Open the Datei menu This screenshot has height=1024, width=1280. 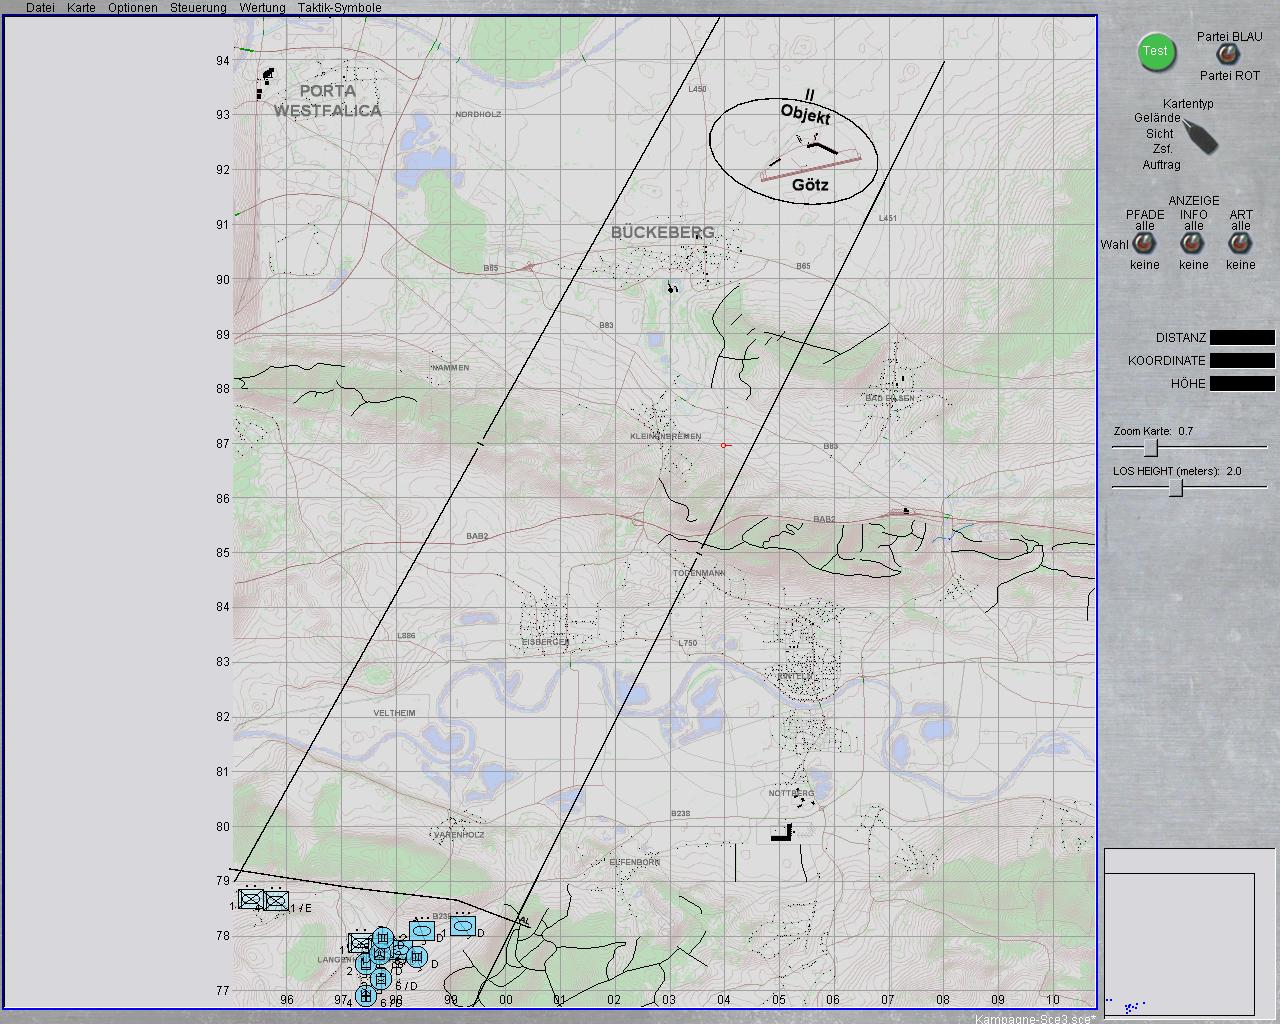40,8
